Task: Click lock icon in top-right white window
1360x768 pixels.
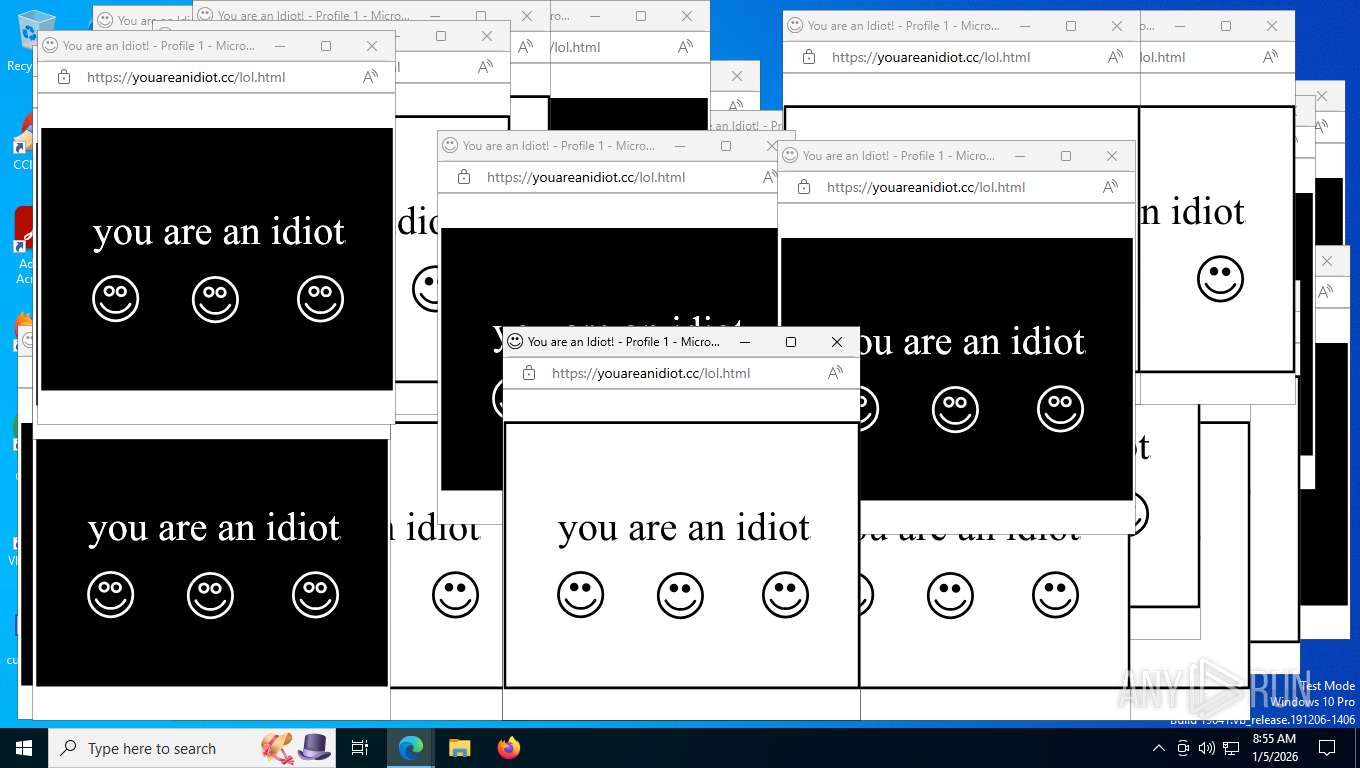Action: [x=809, y=57]
